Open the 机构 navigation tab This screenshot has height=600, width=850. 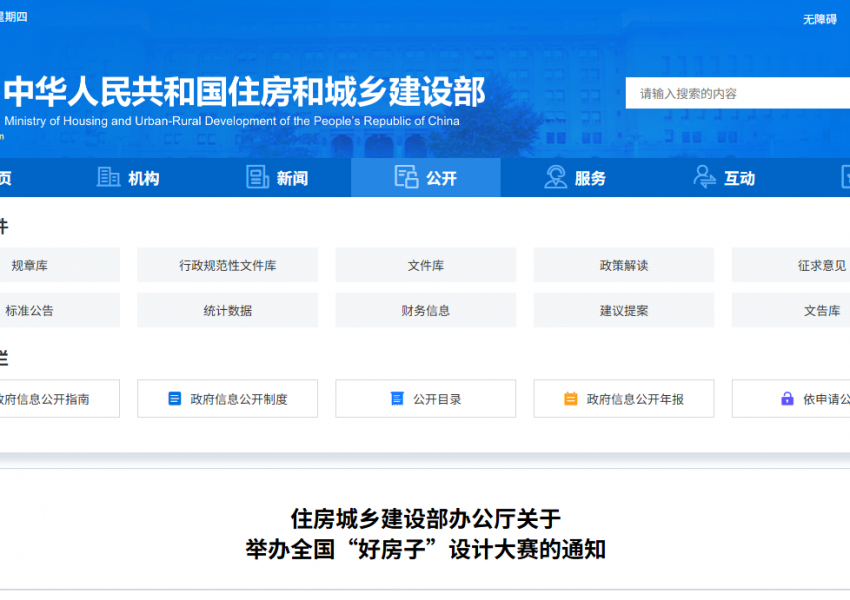128,177
